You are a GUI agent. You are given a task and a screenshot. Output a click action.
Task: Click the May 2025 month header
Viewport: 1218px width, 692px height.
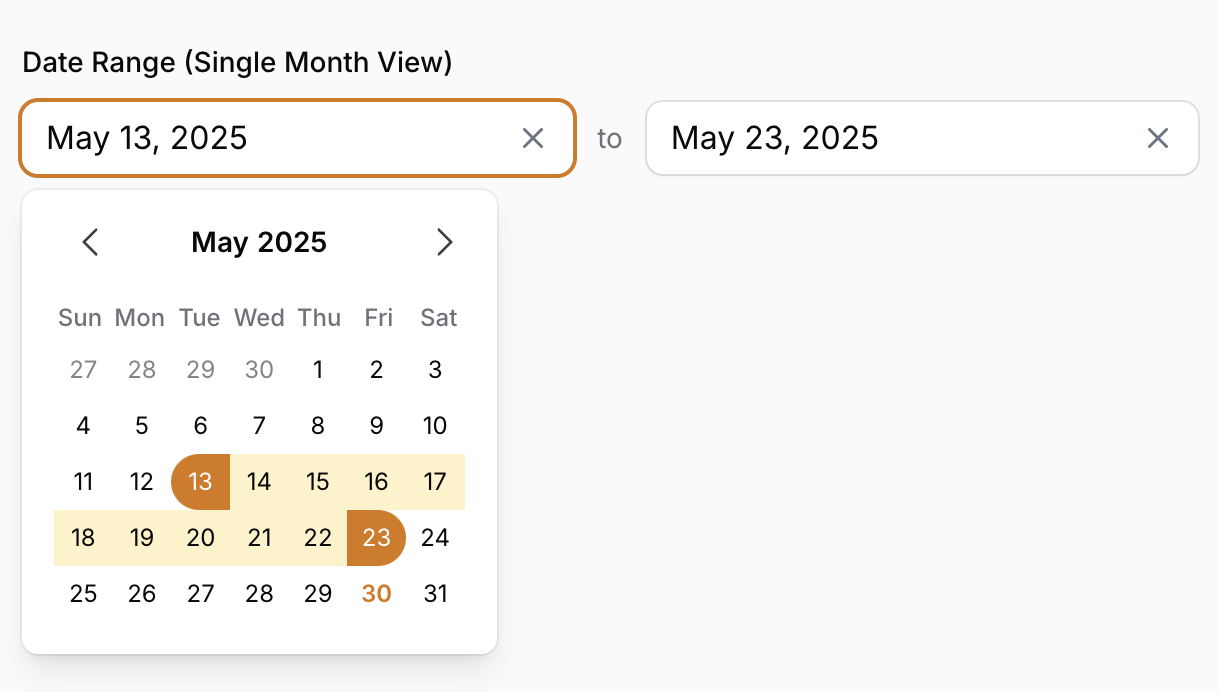[258, 242]
